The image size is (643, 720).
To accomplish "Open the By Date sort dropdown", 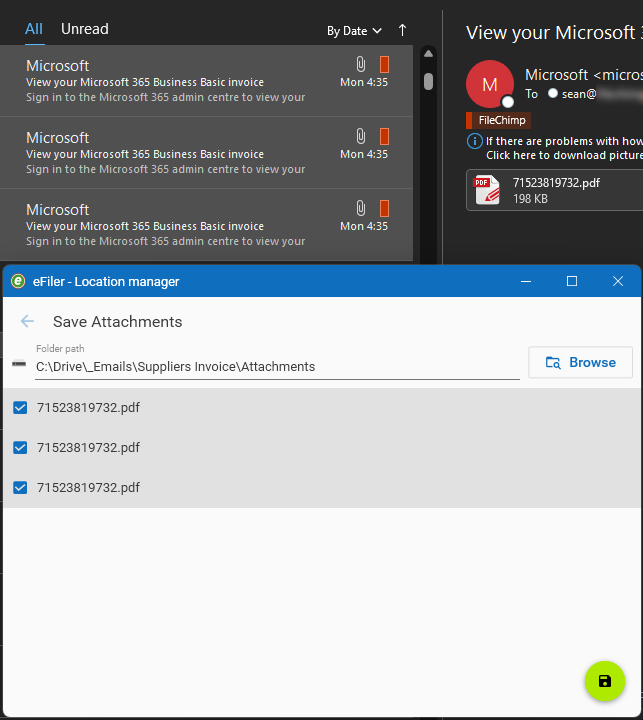I will click(x=354, y=31).
